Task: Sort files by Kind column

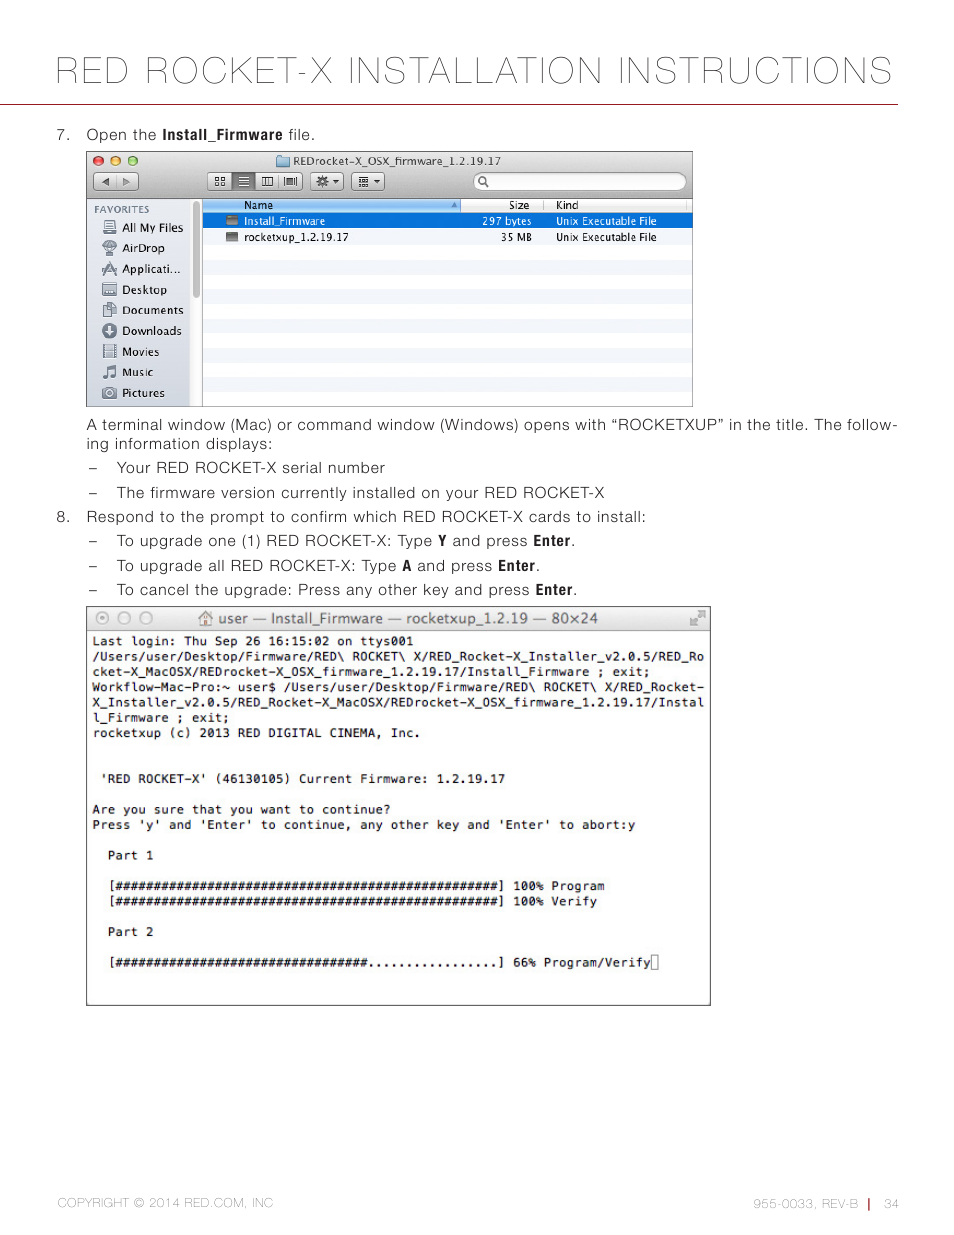Action: pos(620,205)
